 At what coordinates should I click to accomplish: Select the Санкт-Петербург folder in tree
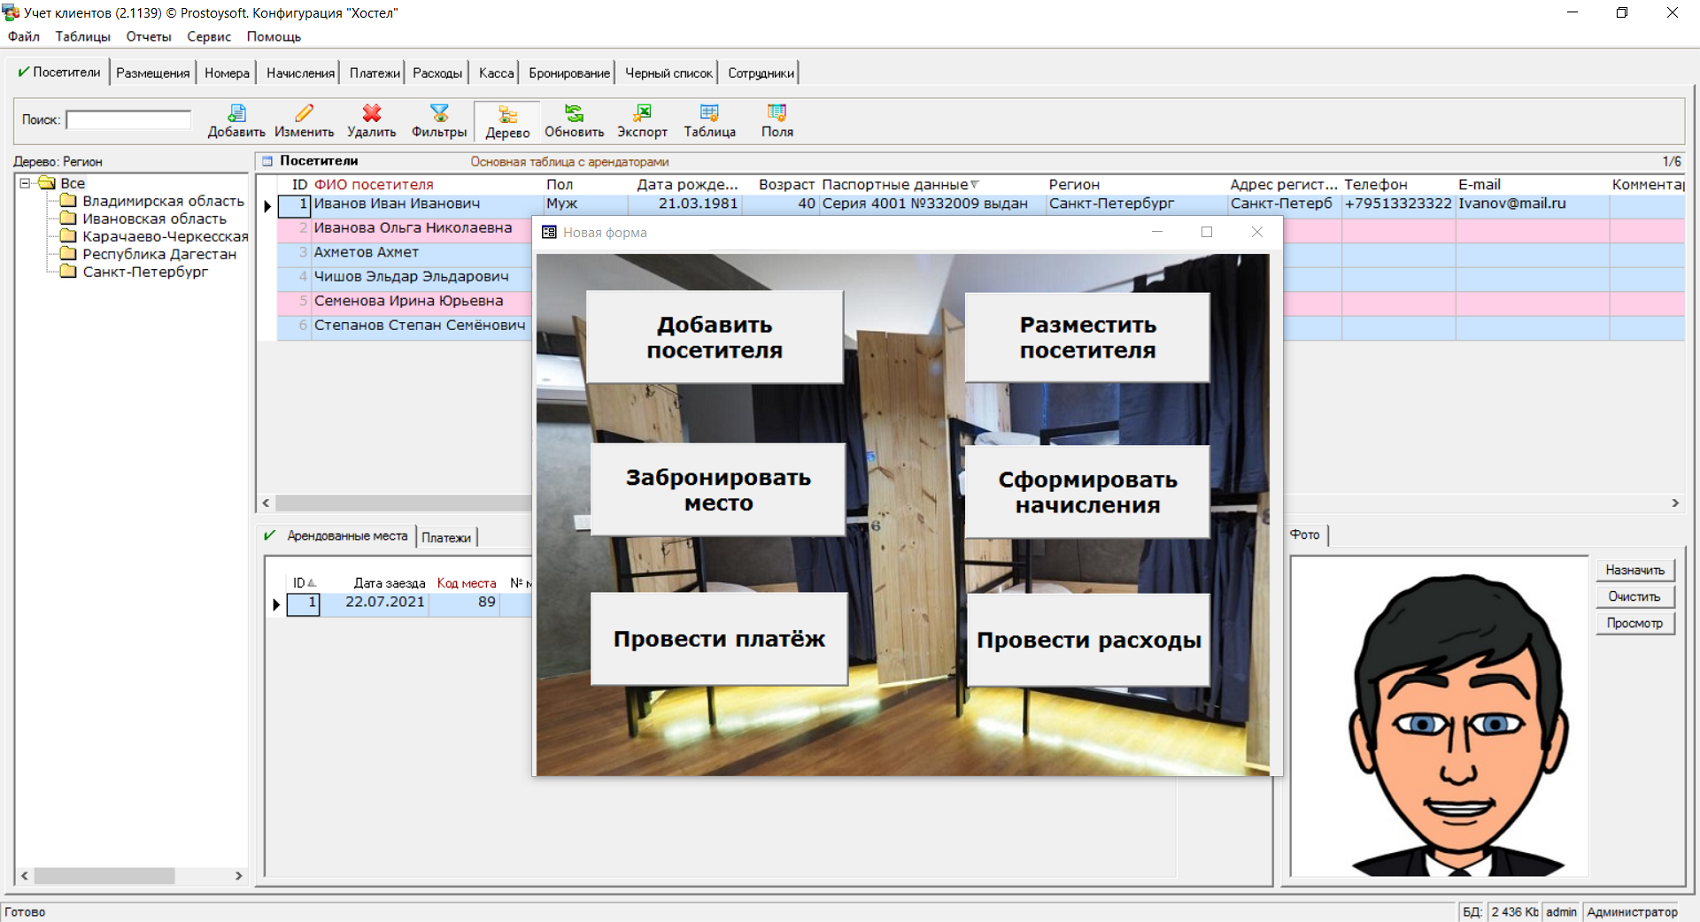(x=145, y=272)
